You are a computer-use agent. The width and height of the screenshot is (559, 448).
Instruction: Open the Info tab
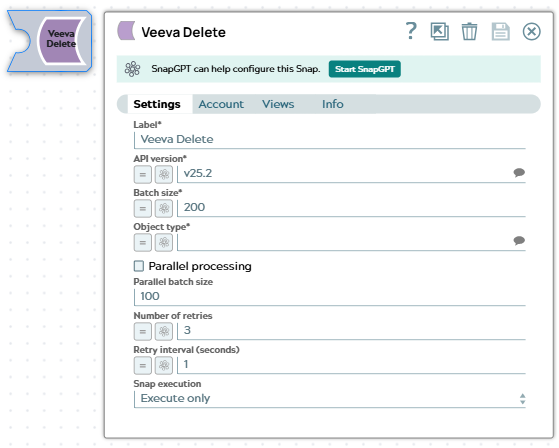pyautogui.click(x=333, y=104)
